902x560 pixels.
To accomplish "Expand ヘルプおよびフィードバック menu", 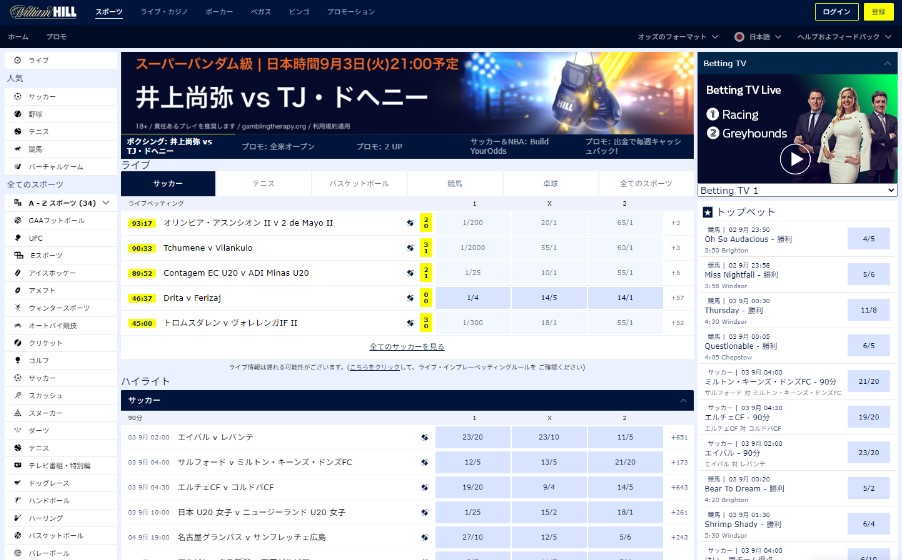I will (x=844, y=36).
